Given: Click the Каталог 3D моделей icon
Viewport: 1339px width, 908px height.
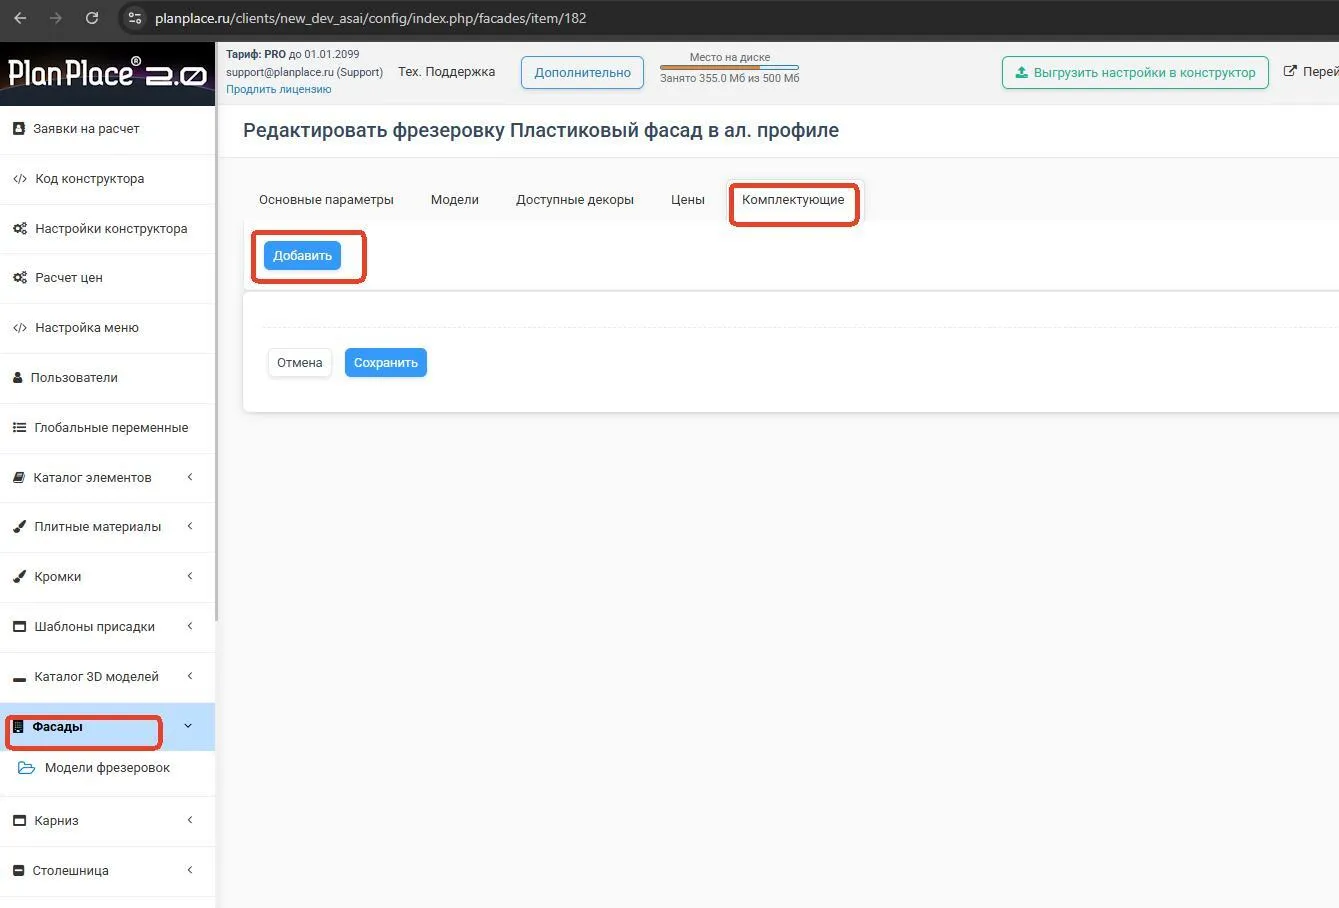Looking at the screenshot, I should pos(19,679).
